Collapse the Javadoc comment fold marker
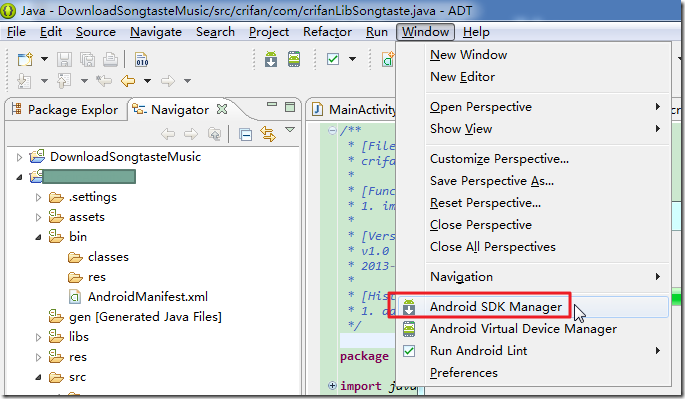Viewport: 685px width, 399px height. [x=332, y=130]
